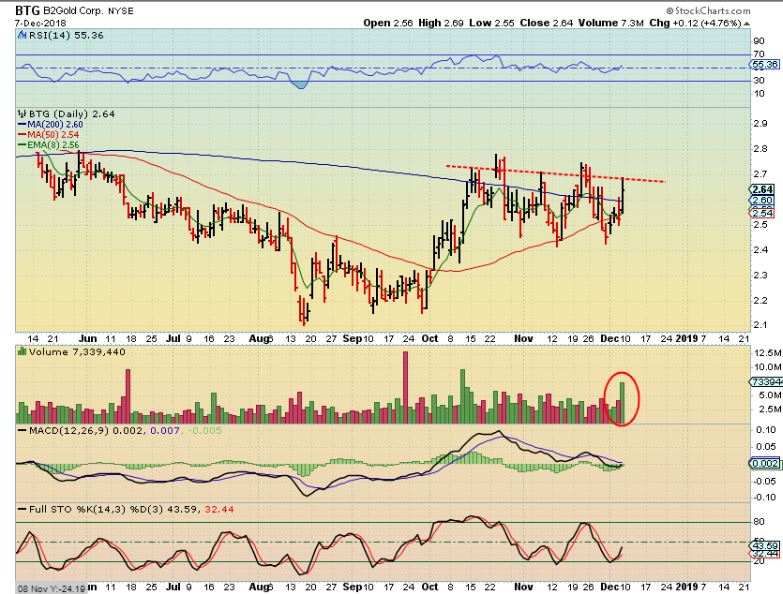Click the Close 2.64 value in header
This screenshot has width=783, height=594.
[546, 23]
